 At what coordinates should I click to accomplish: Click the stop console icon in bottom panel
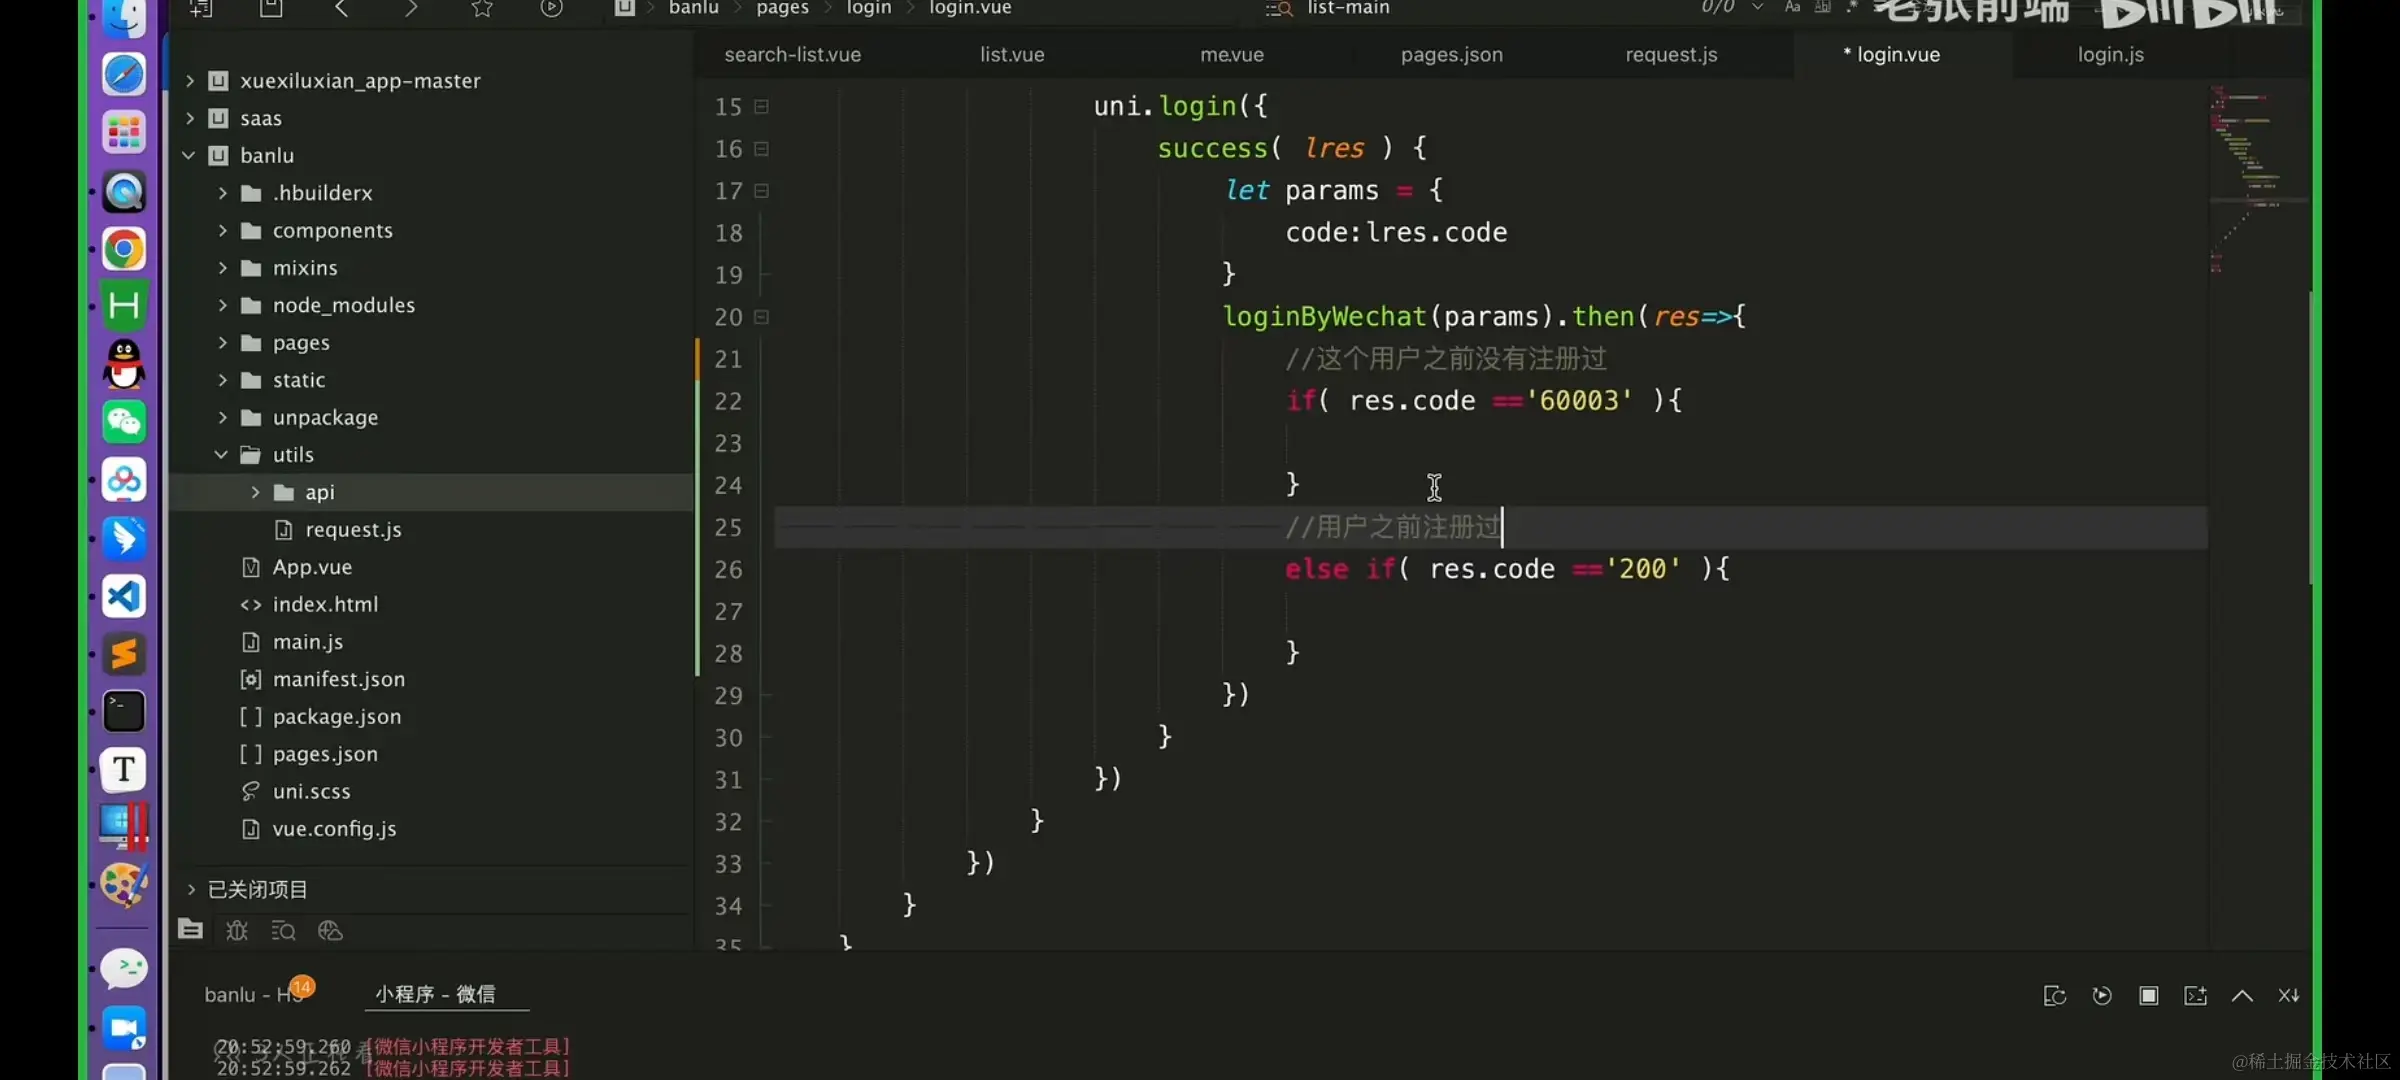2148,995
